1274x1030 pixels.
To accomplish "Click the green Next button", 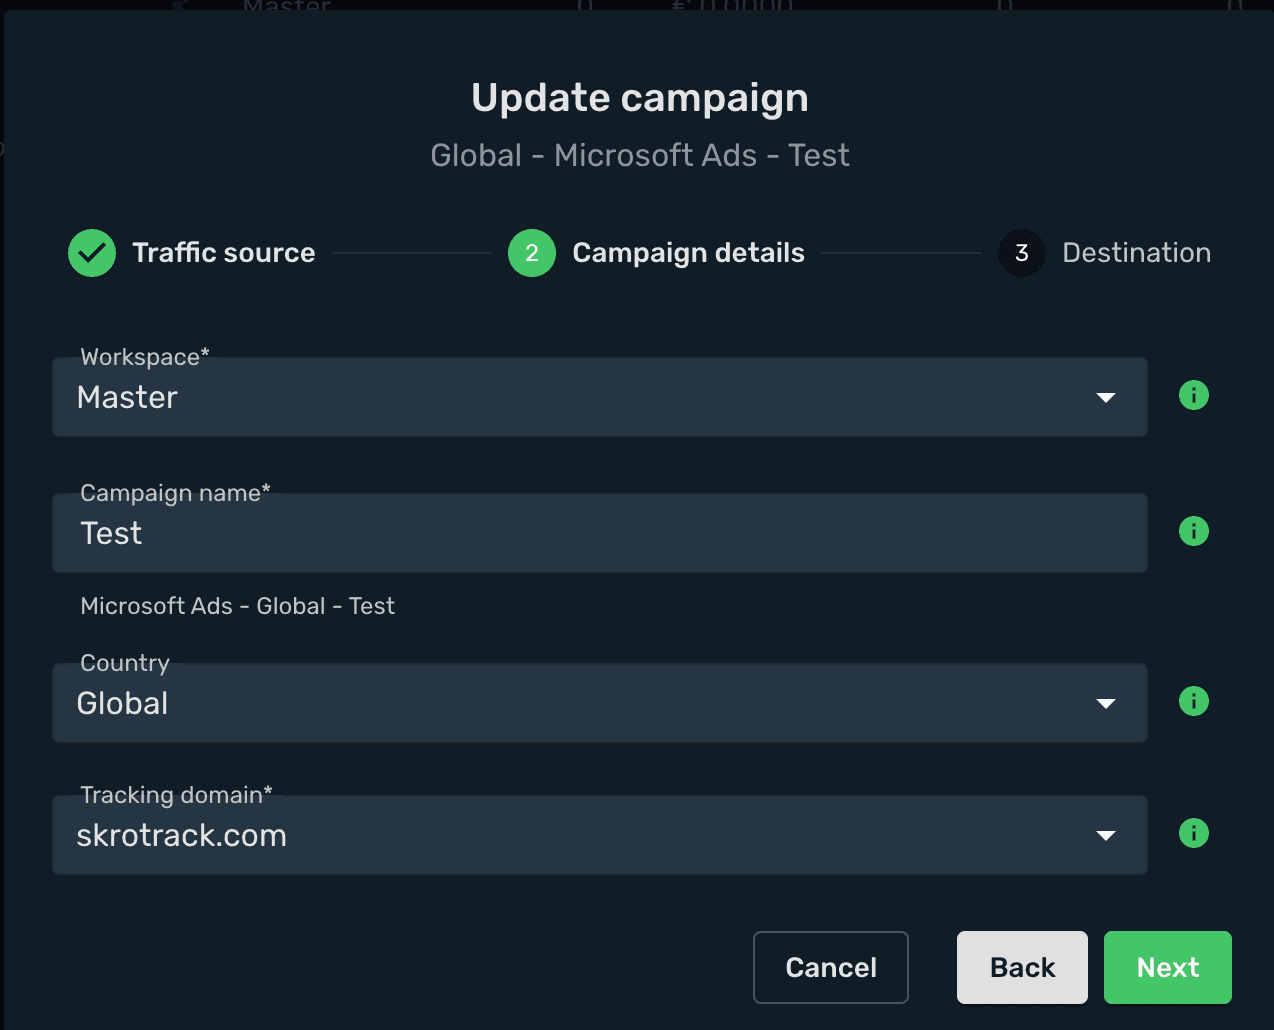I will click(1168, 967).
